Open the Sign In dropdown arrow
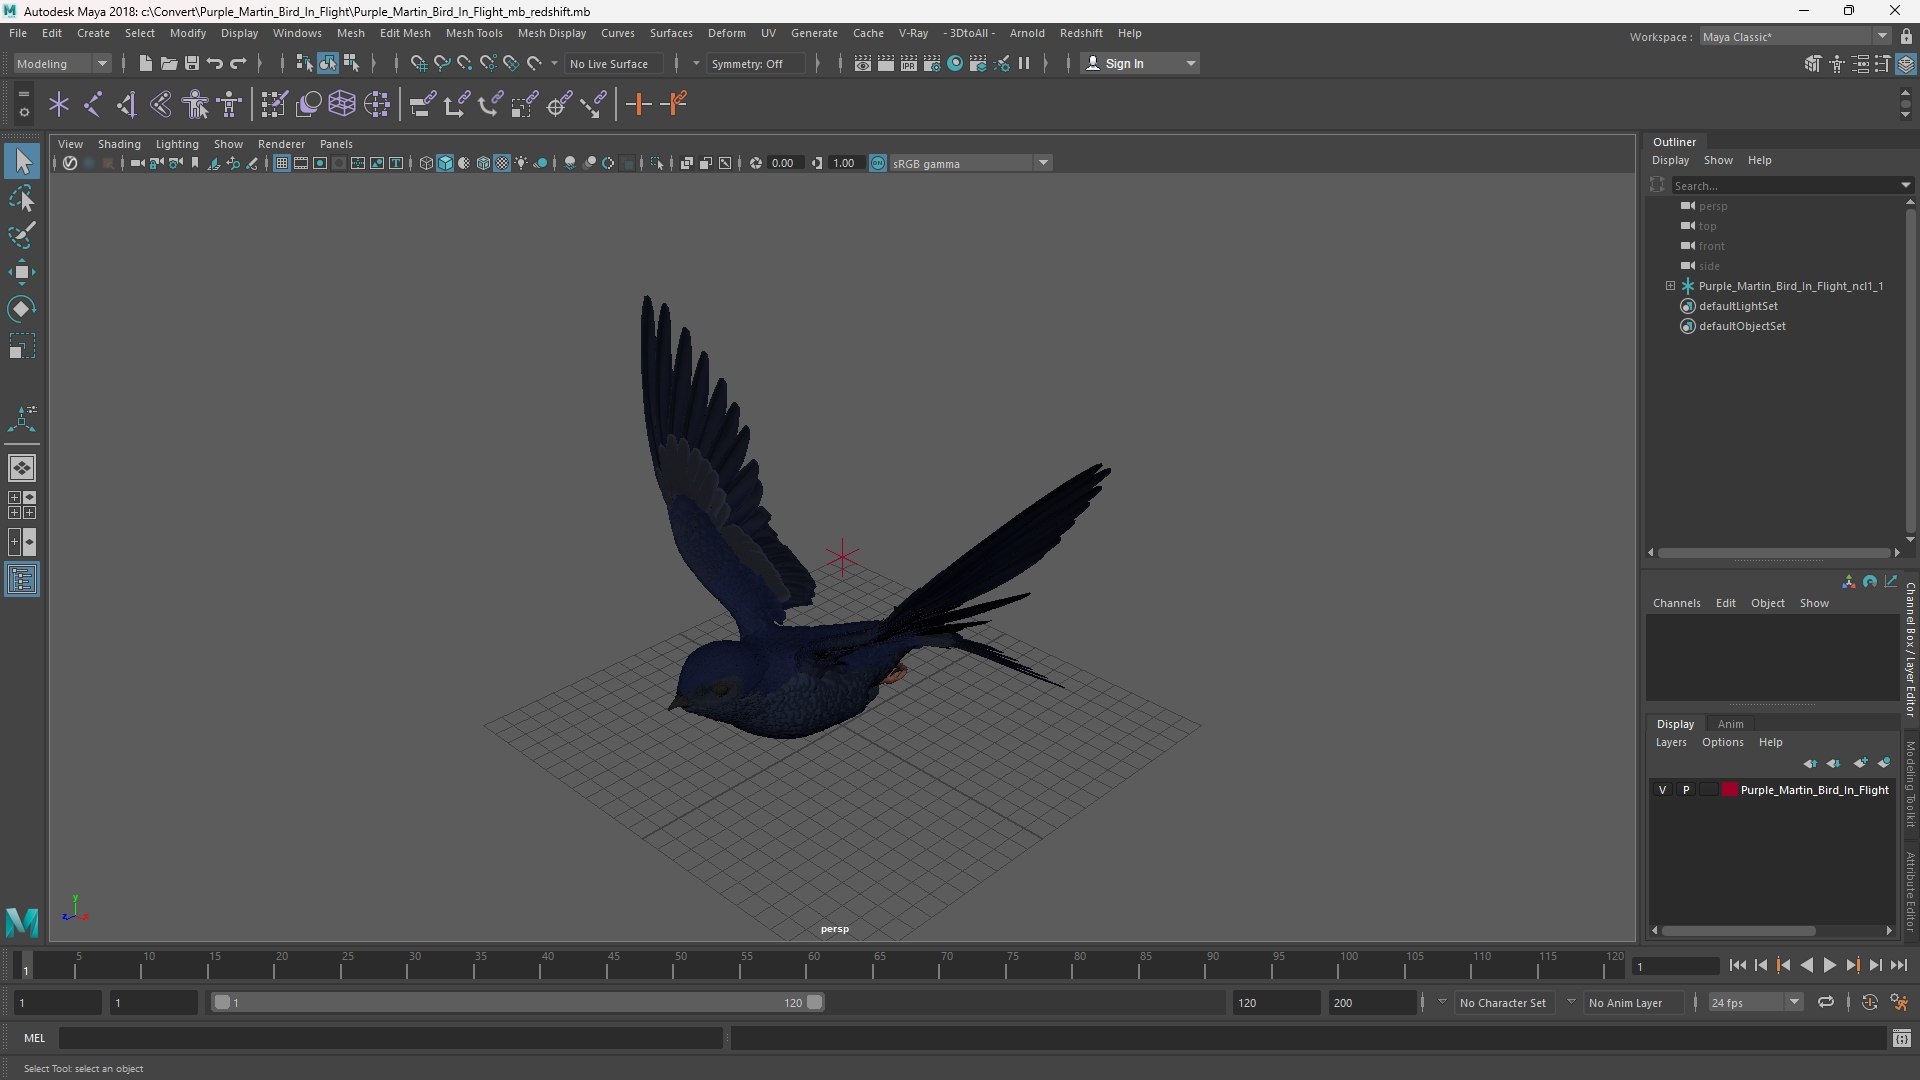The image size is (1920, 1080). click(1190, 63)
